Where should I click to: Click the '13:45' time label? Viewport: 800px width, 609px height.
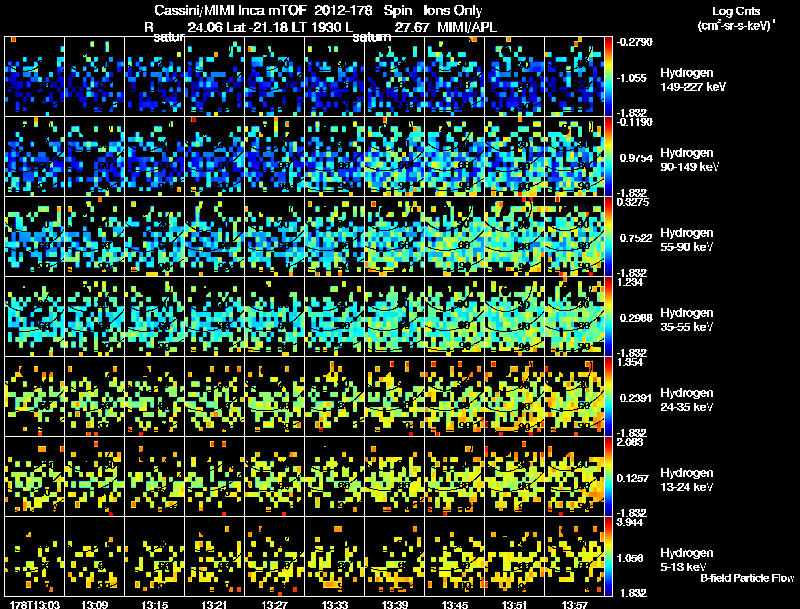click(455, 604)
